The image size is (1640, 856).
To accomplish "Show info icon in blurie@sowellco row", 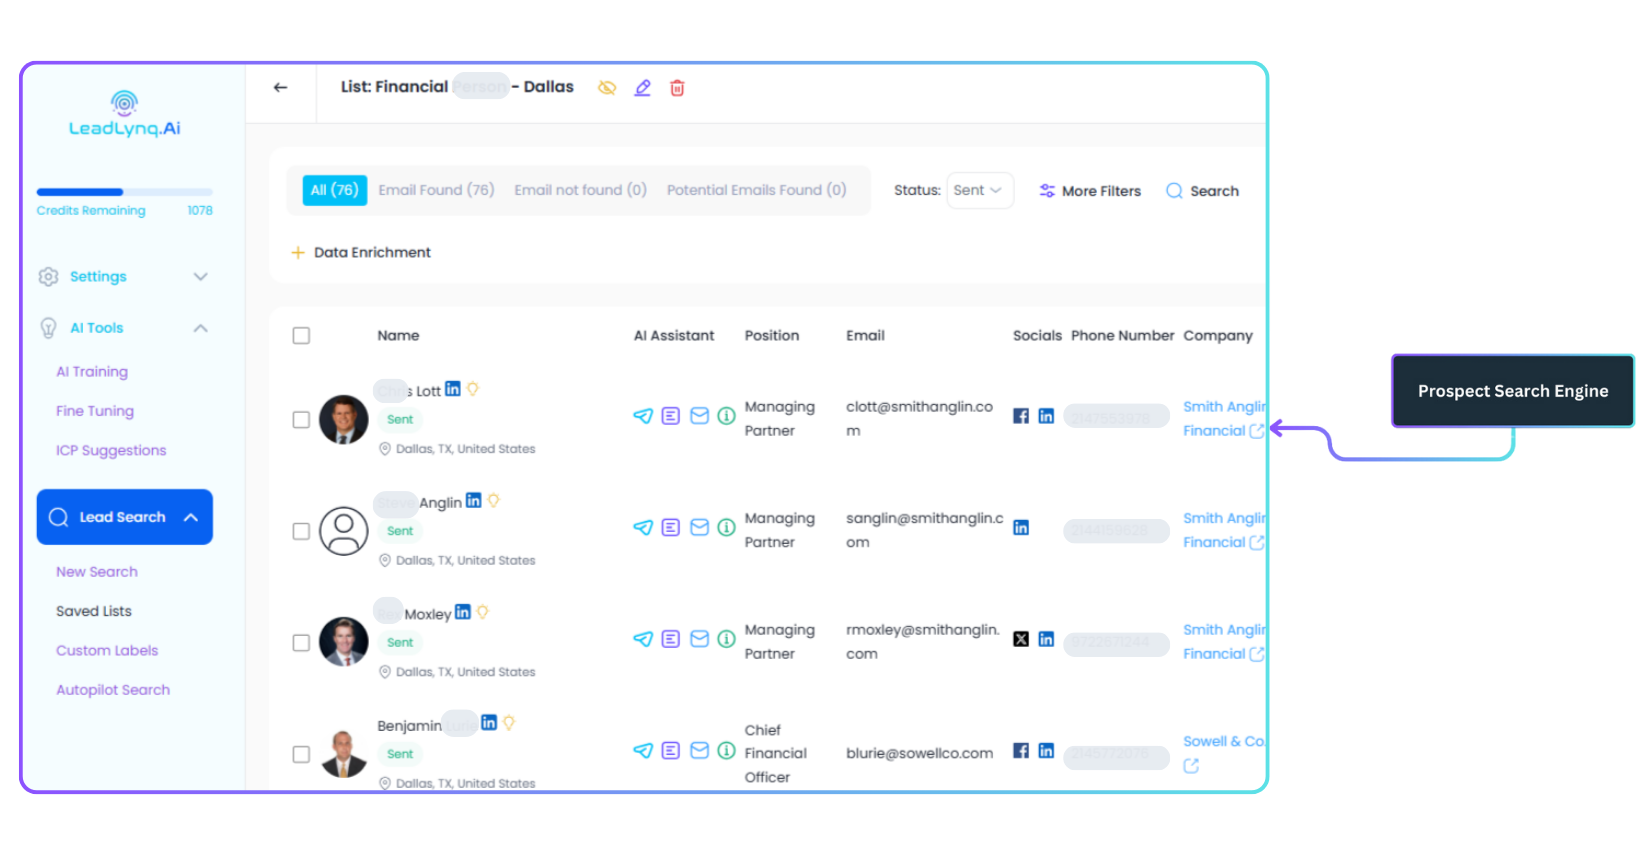I will tap(727, 750).
